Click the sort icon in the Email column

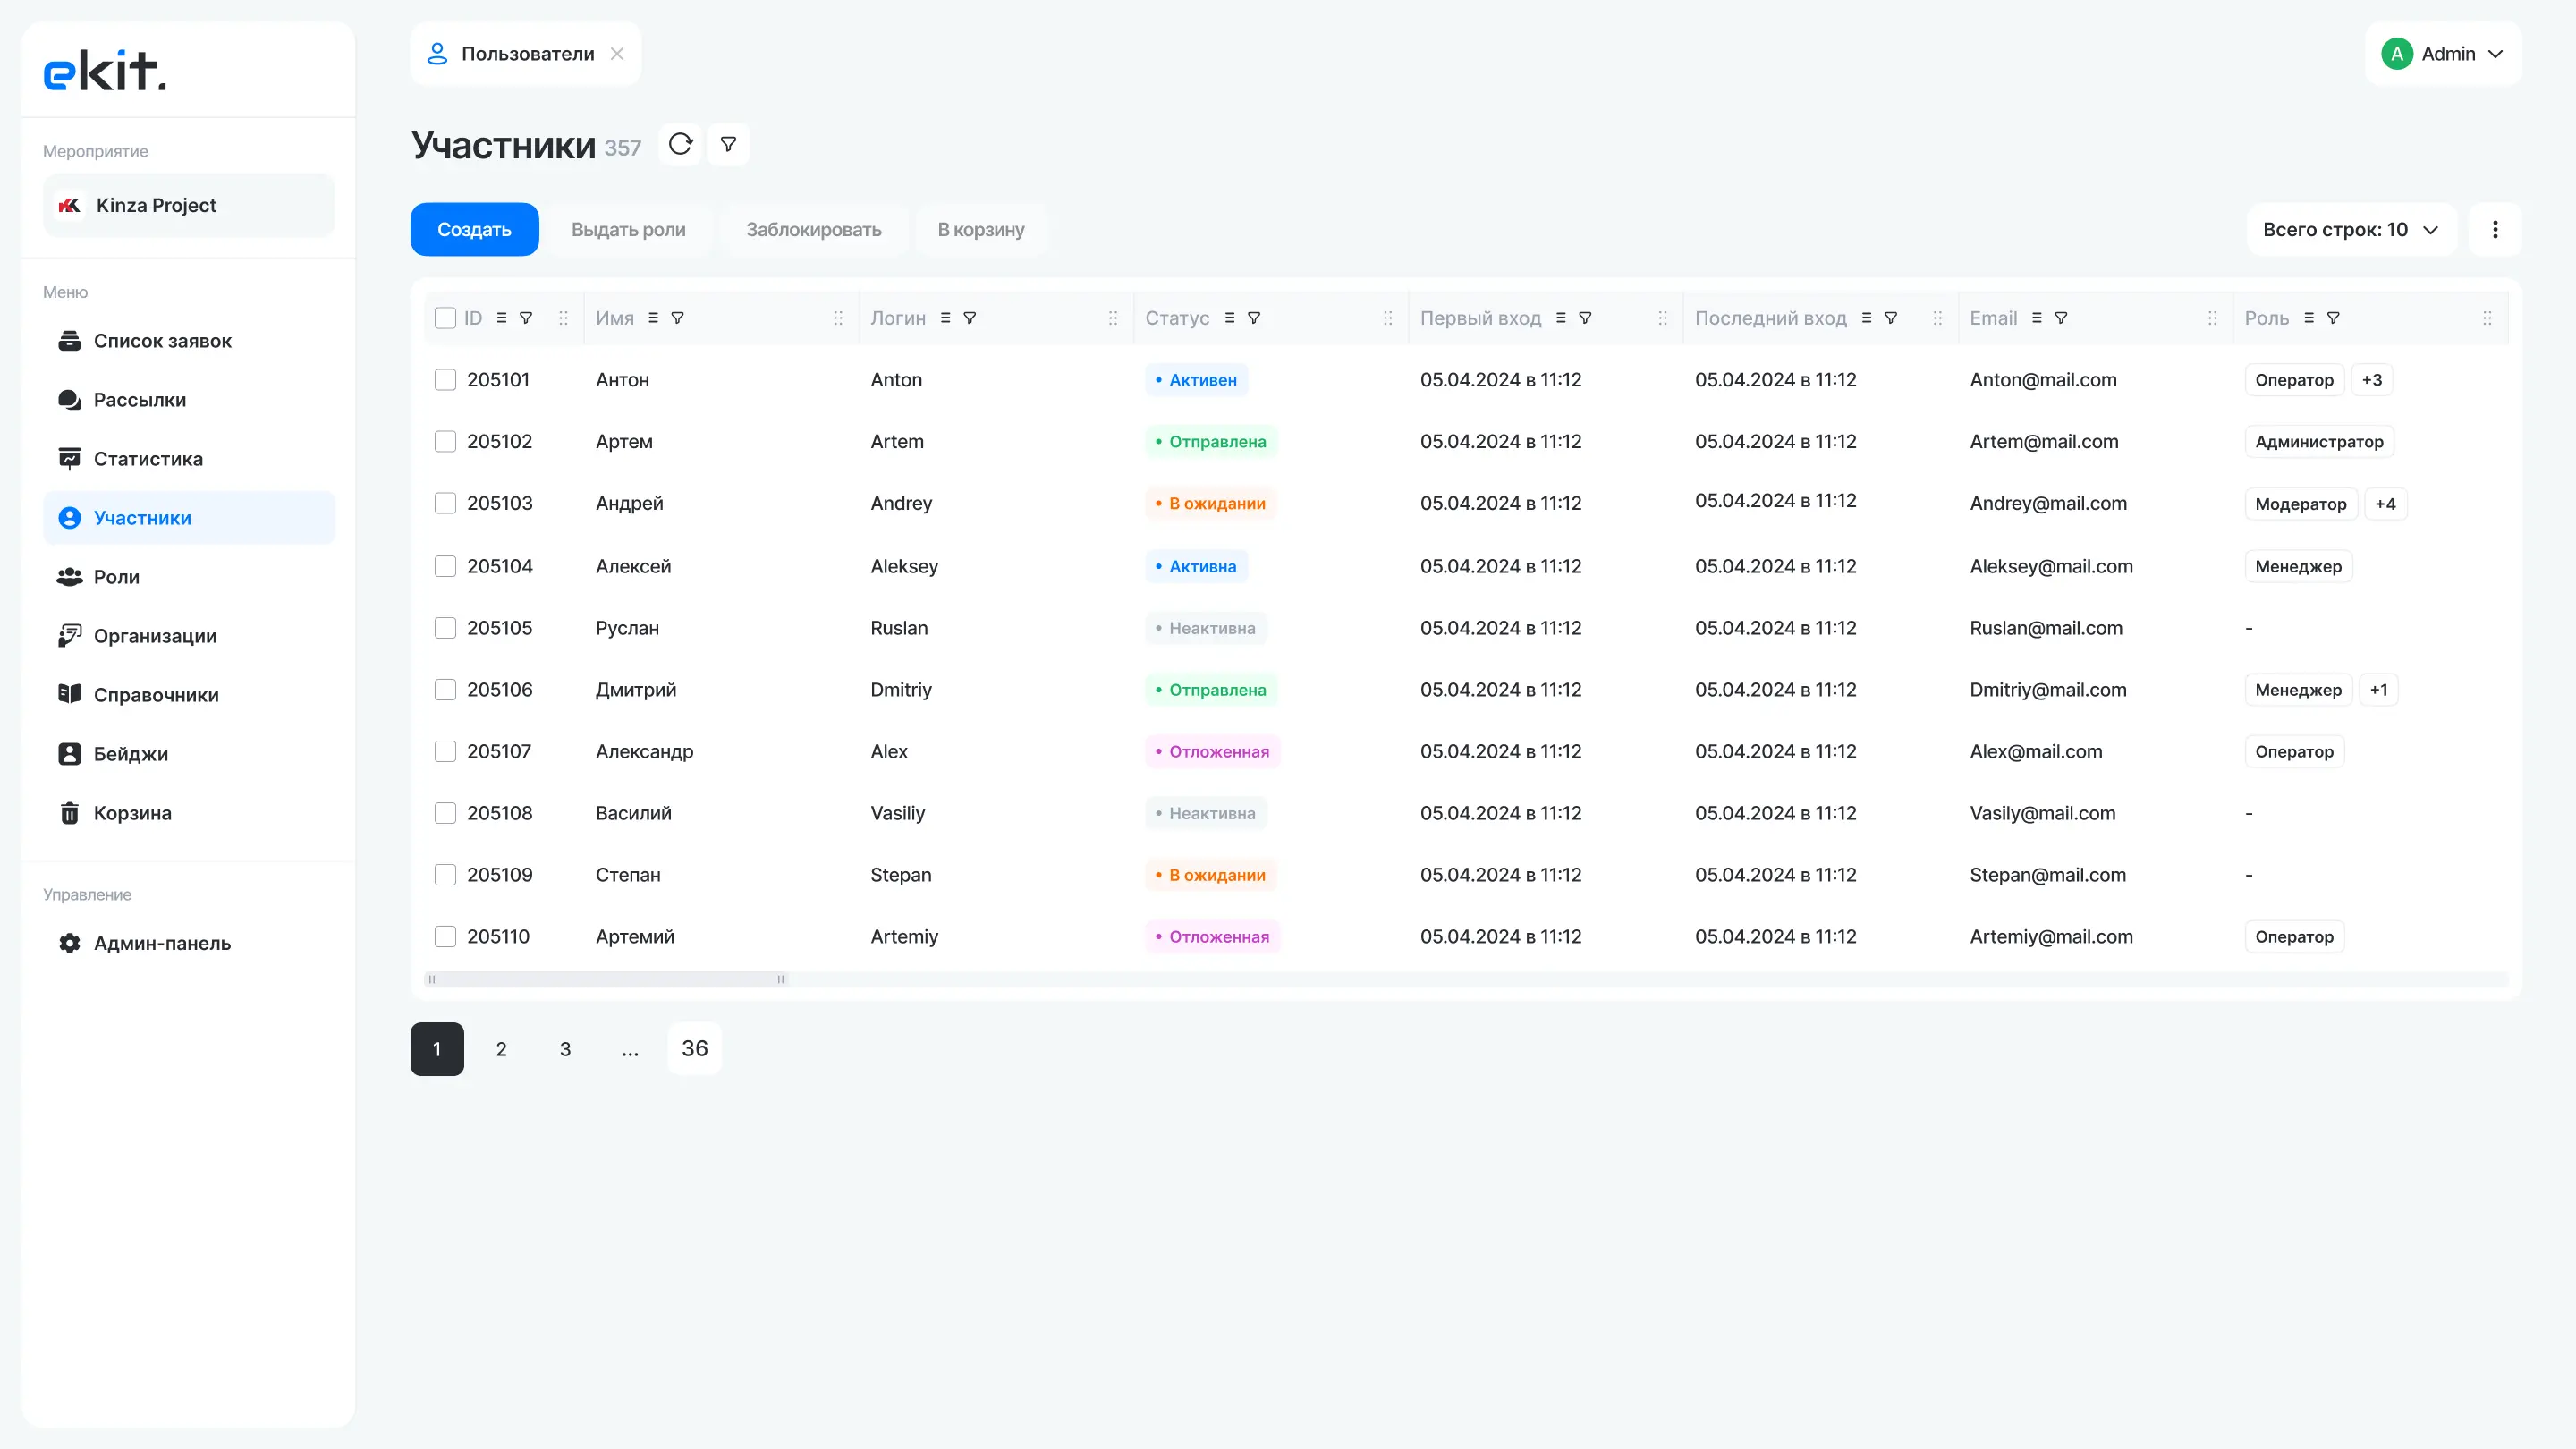coord(2037,318)
